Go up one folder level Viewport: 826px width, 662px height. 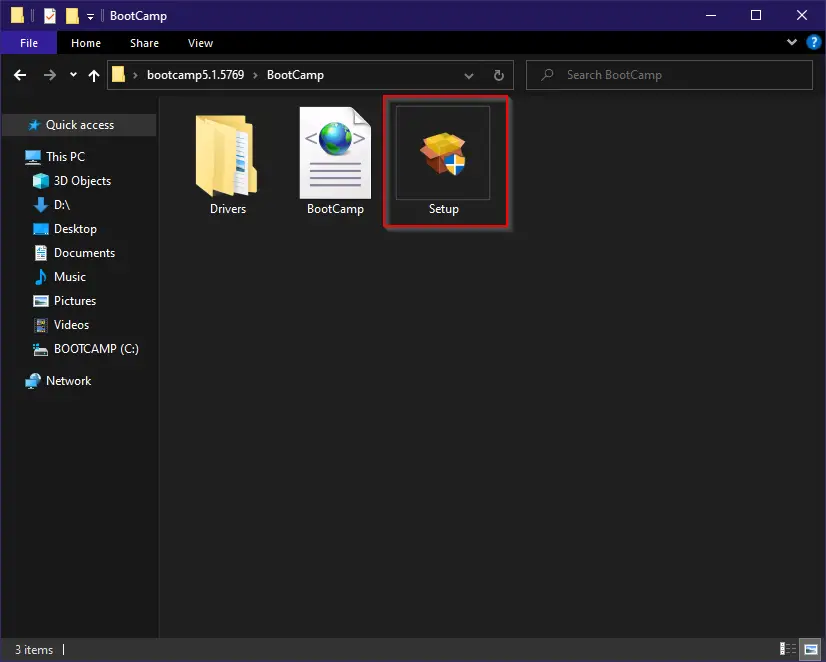click(94, 75)
